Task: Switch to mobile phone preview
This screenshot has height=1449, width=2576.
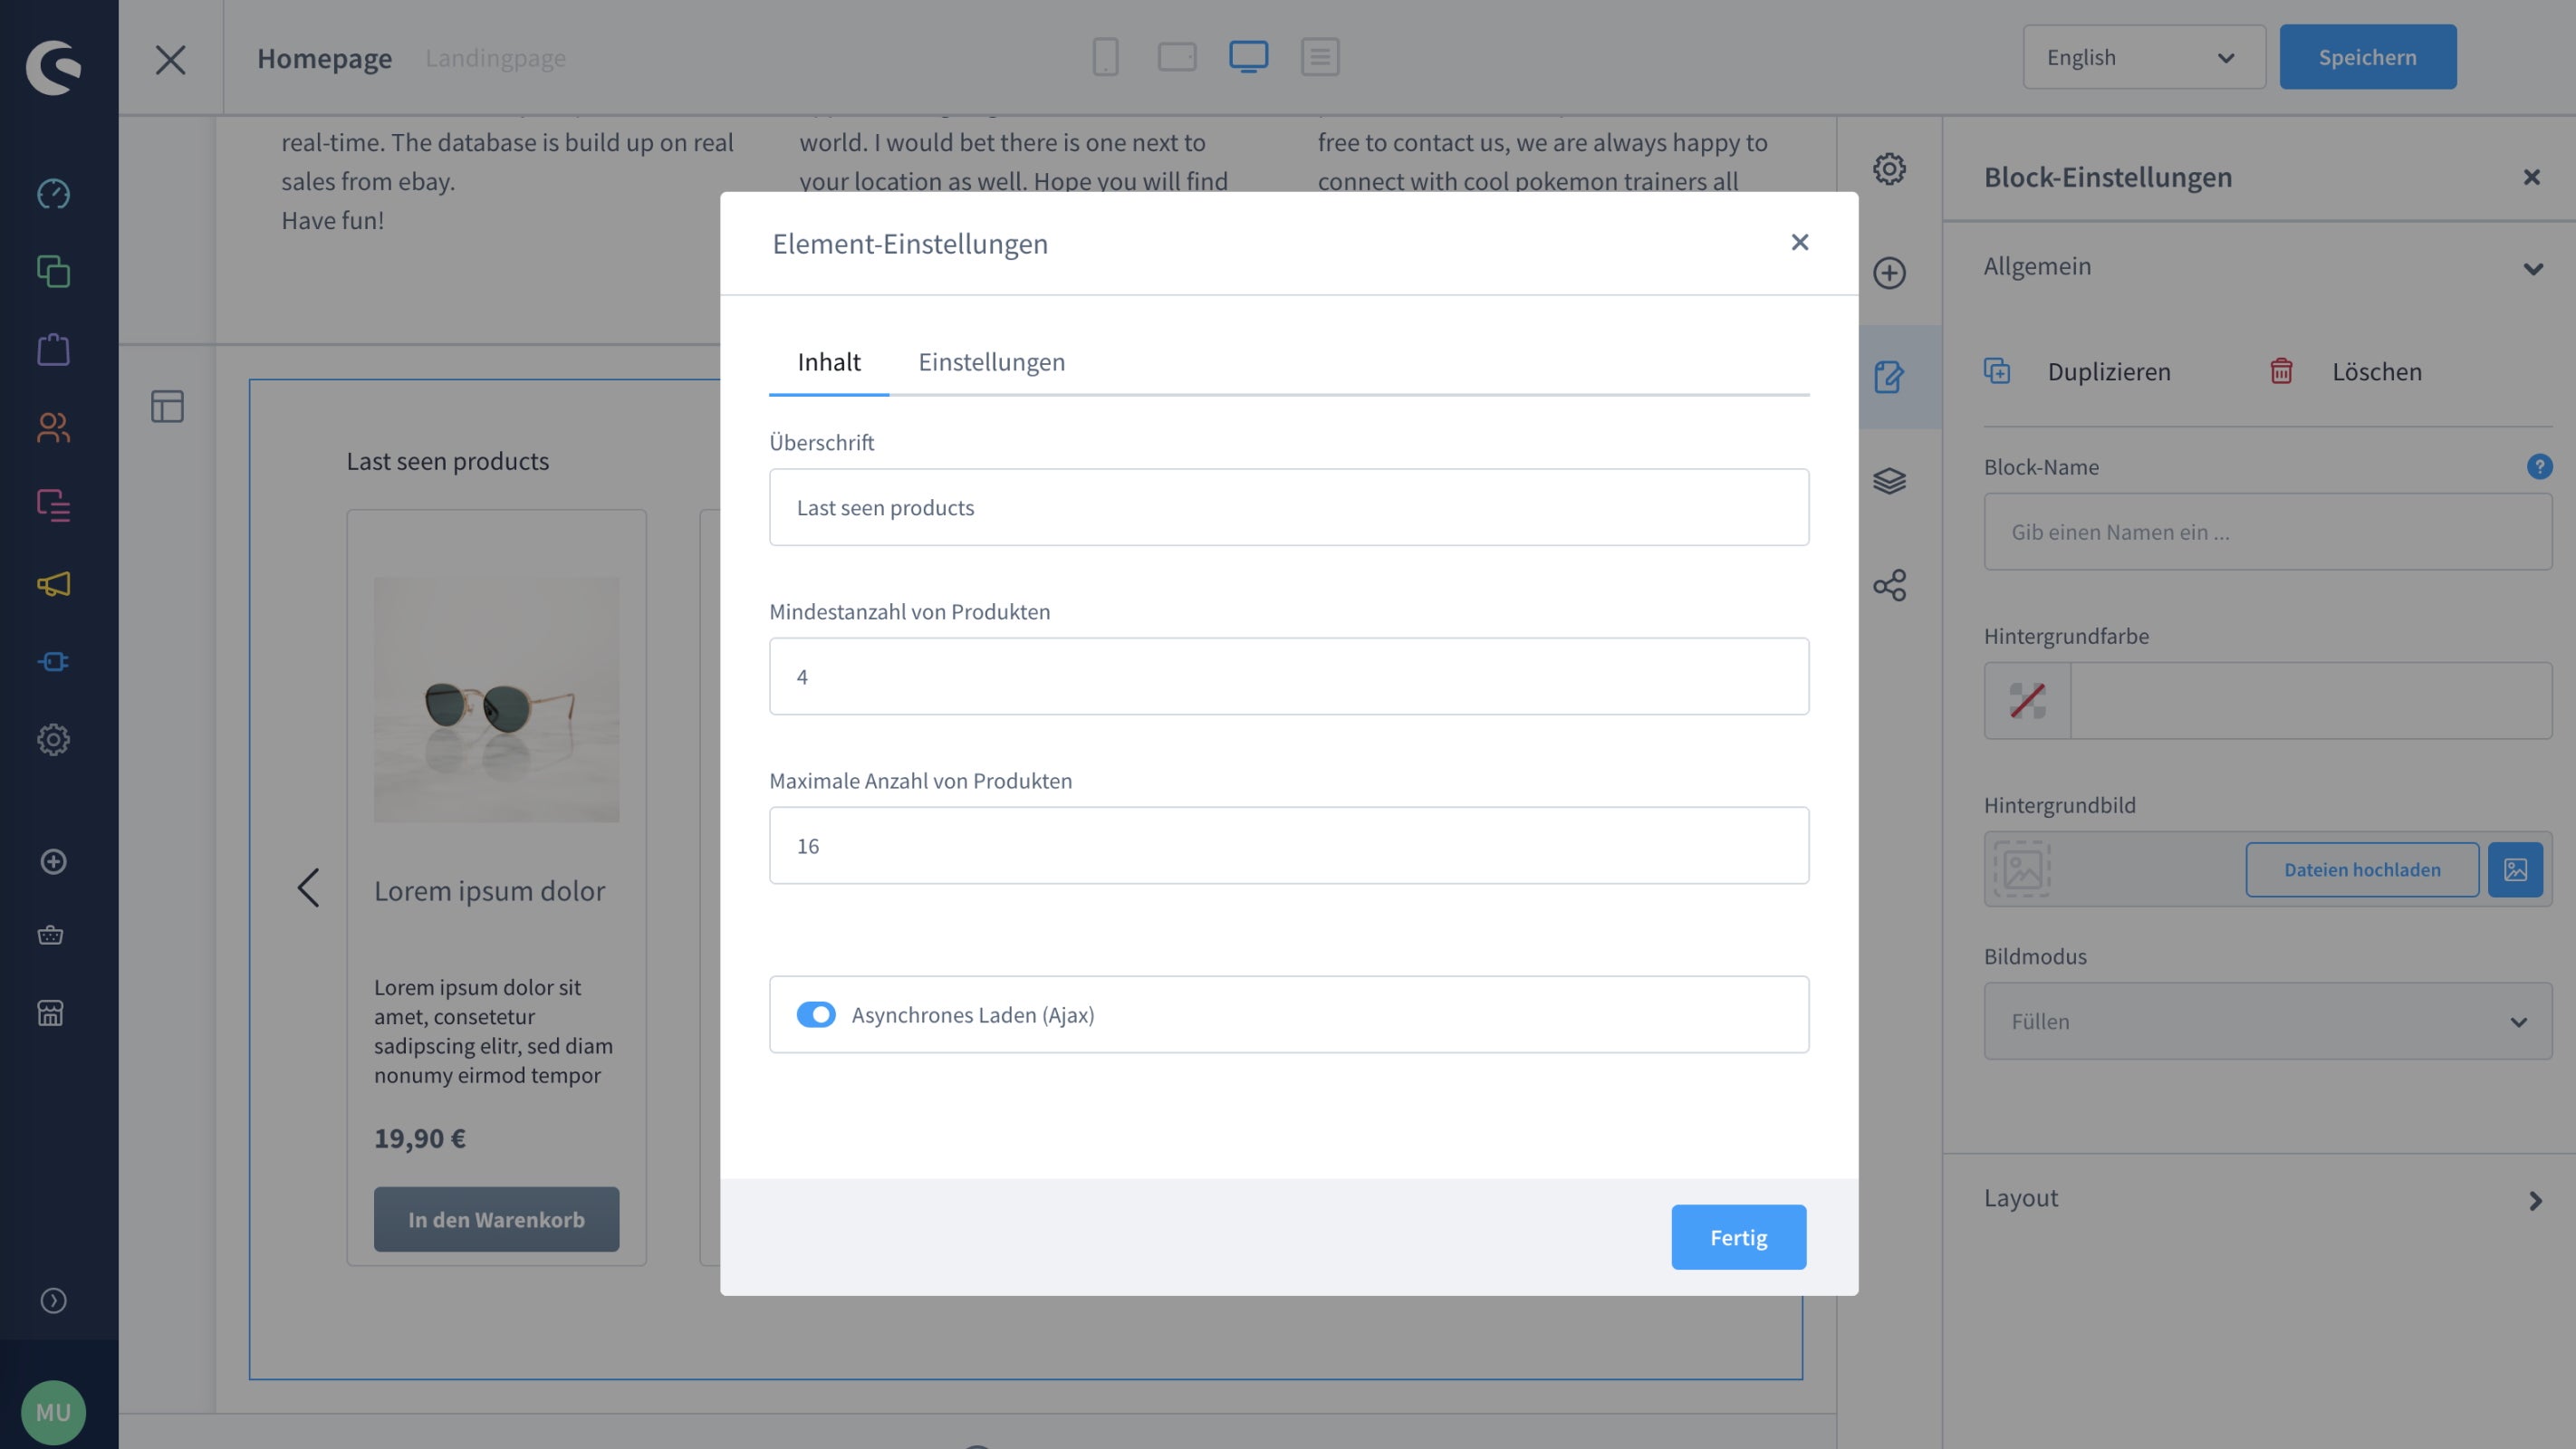Action: click(1105, 57)
